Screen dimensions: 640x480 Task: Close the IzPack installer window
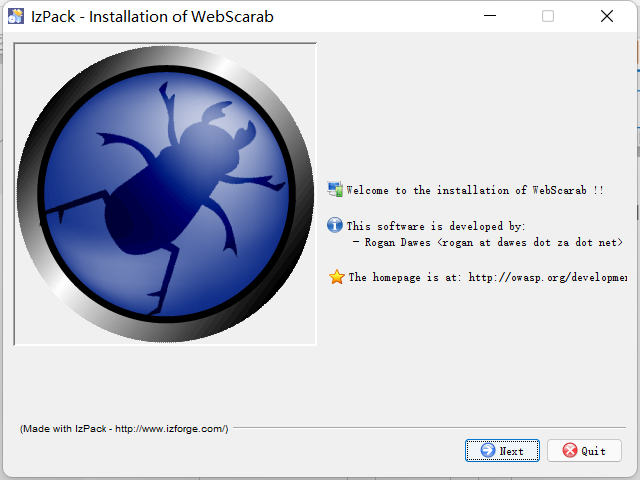click(x=607, y=16)
